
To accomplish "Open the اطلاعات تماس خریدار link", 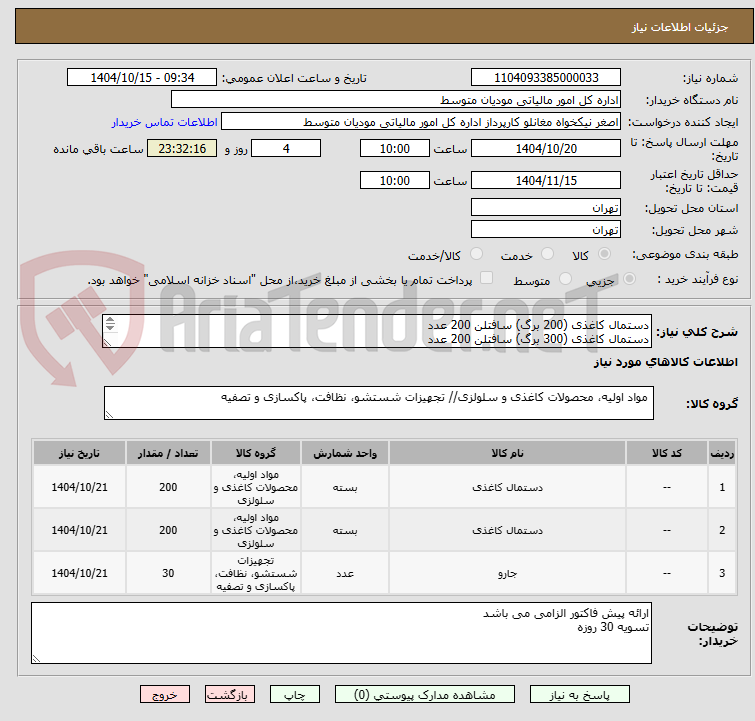I will (165, 122).
